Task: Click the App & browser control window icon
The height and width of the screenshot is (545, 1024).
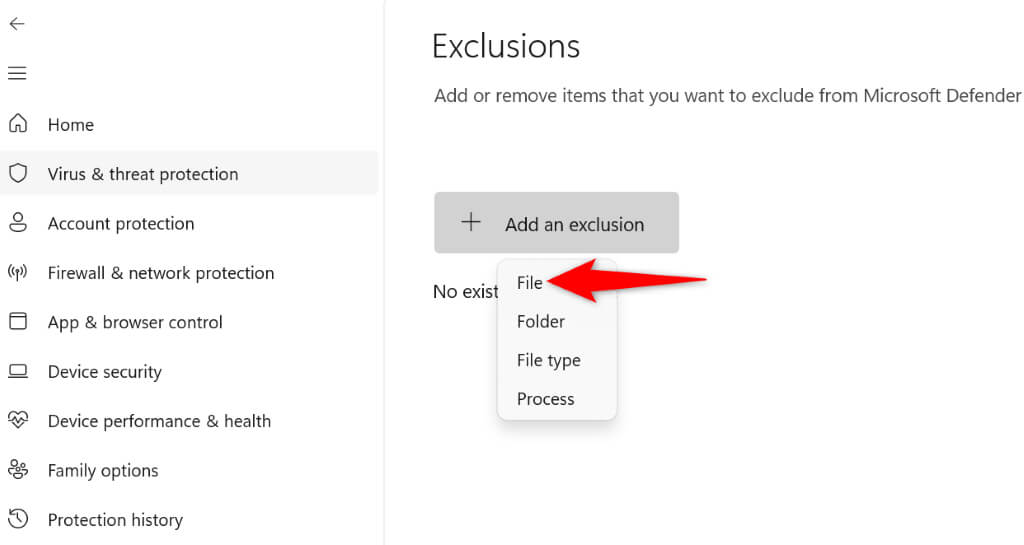Action: coord(17,322)
